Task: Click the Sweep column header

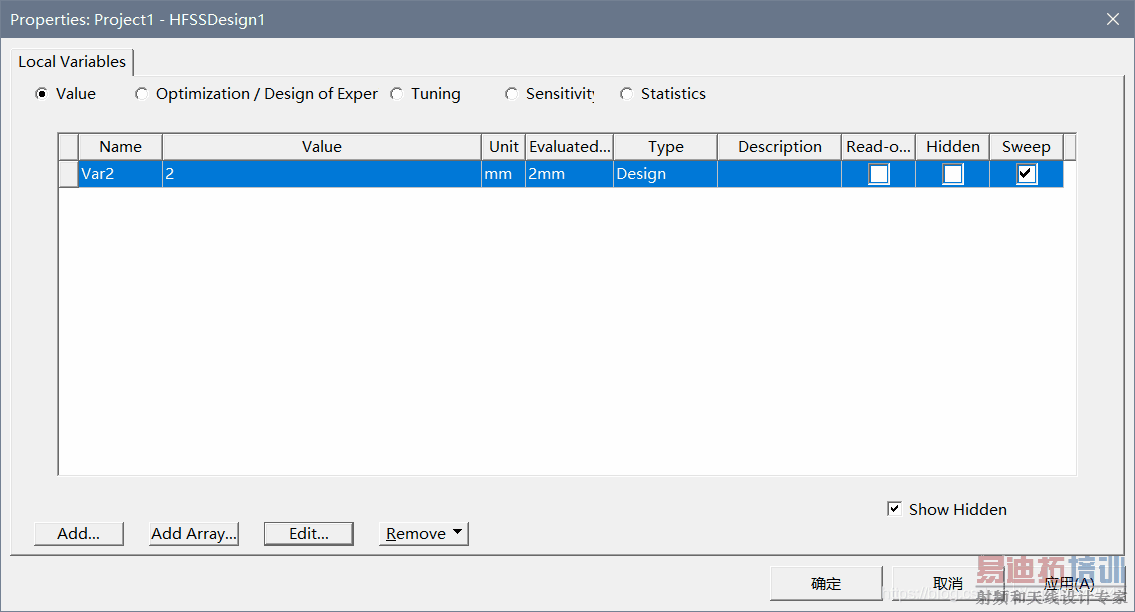Action: (x=1026, y=147)
